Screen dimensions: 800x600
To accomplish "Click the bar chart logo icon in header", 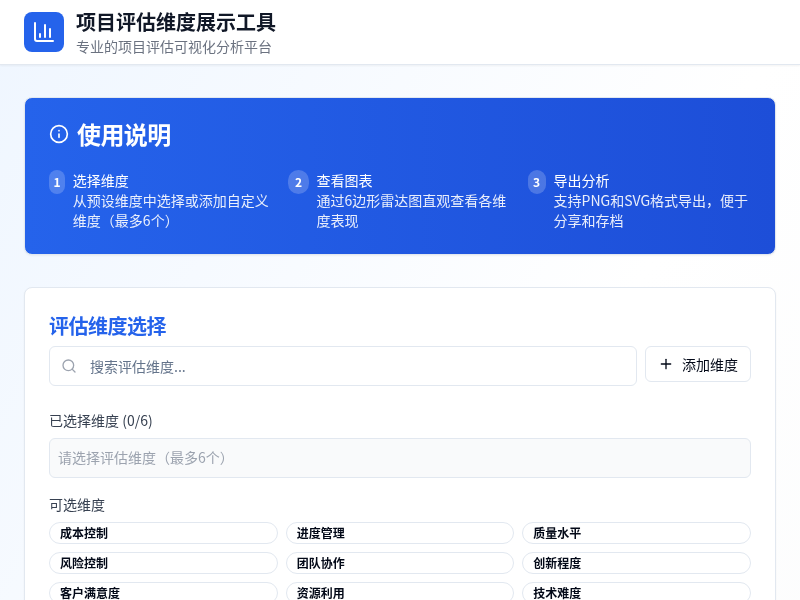I will click(44, 31).
